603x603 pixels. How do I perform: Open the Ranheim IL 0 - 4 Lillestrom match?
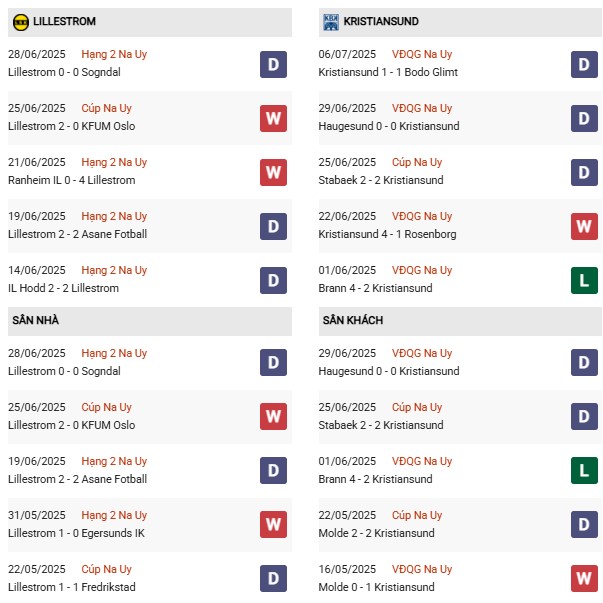(x=72, y=180)
